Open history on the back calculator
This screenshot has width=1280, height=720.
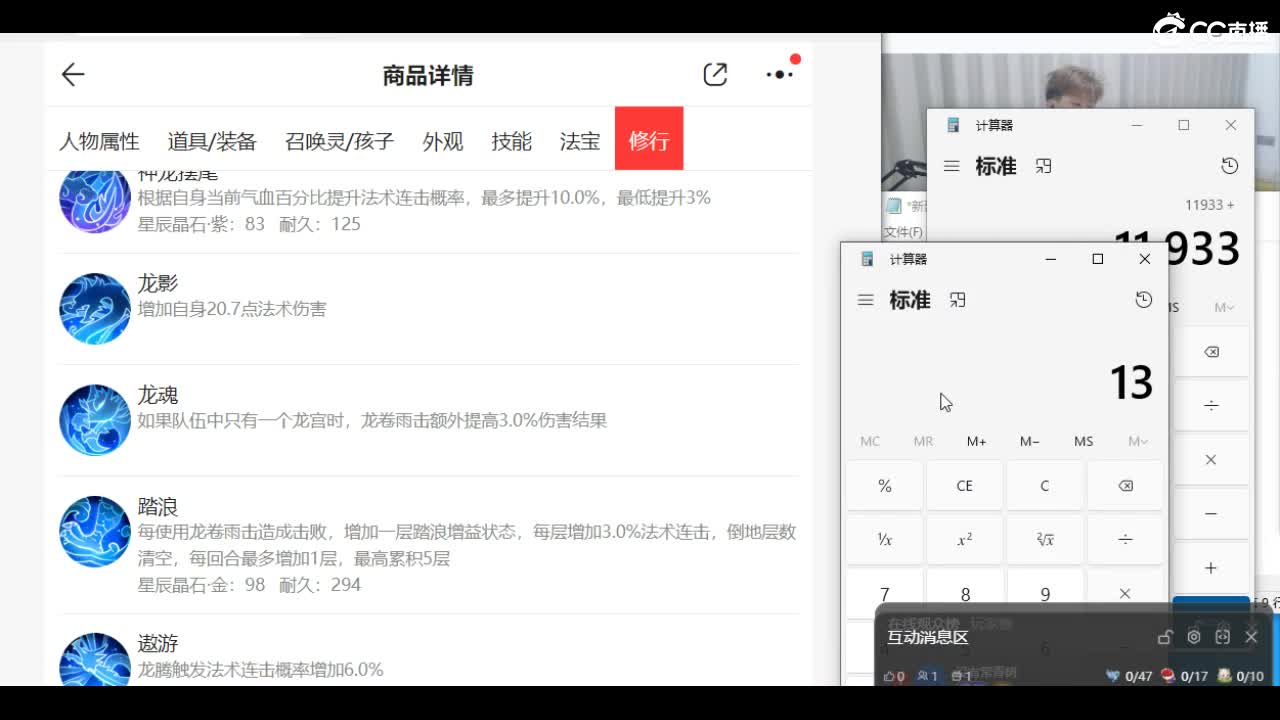click(1230, 166)
